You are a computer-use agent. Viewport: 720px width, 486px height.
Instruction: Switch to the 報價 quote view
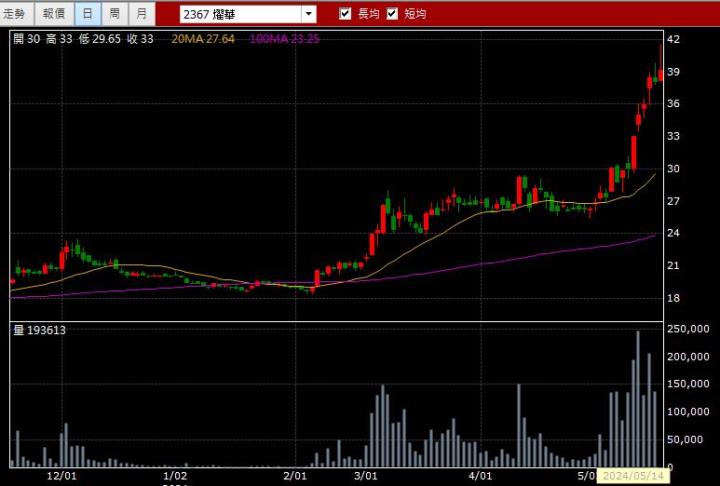coord(53,14)
